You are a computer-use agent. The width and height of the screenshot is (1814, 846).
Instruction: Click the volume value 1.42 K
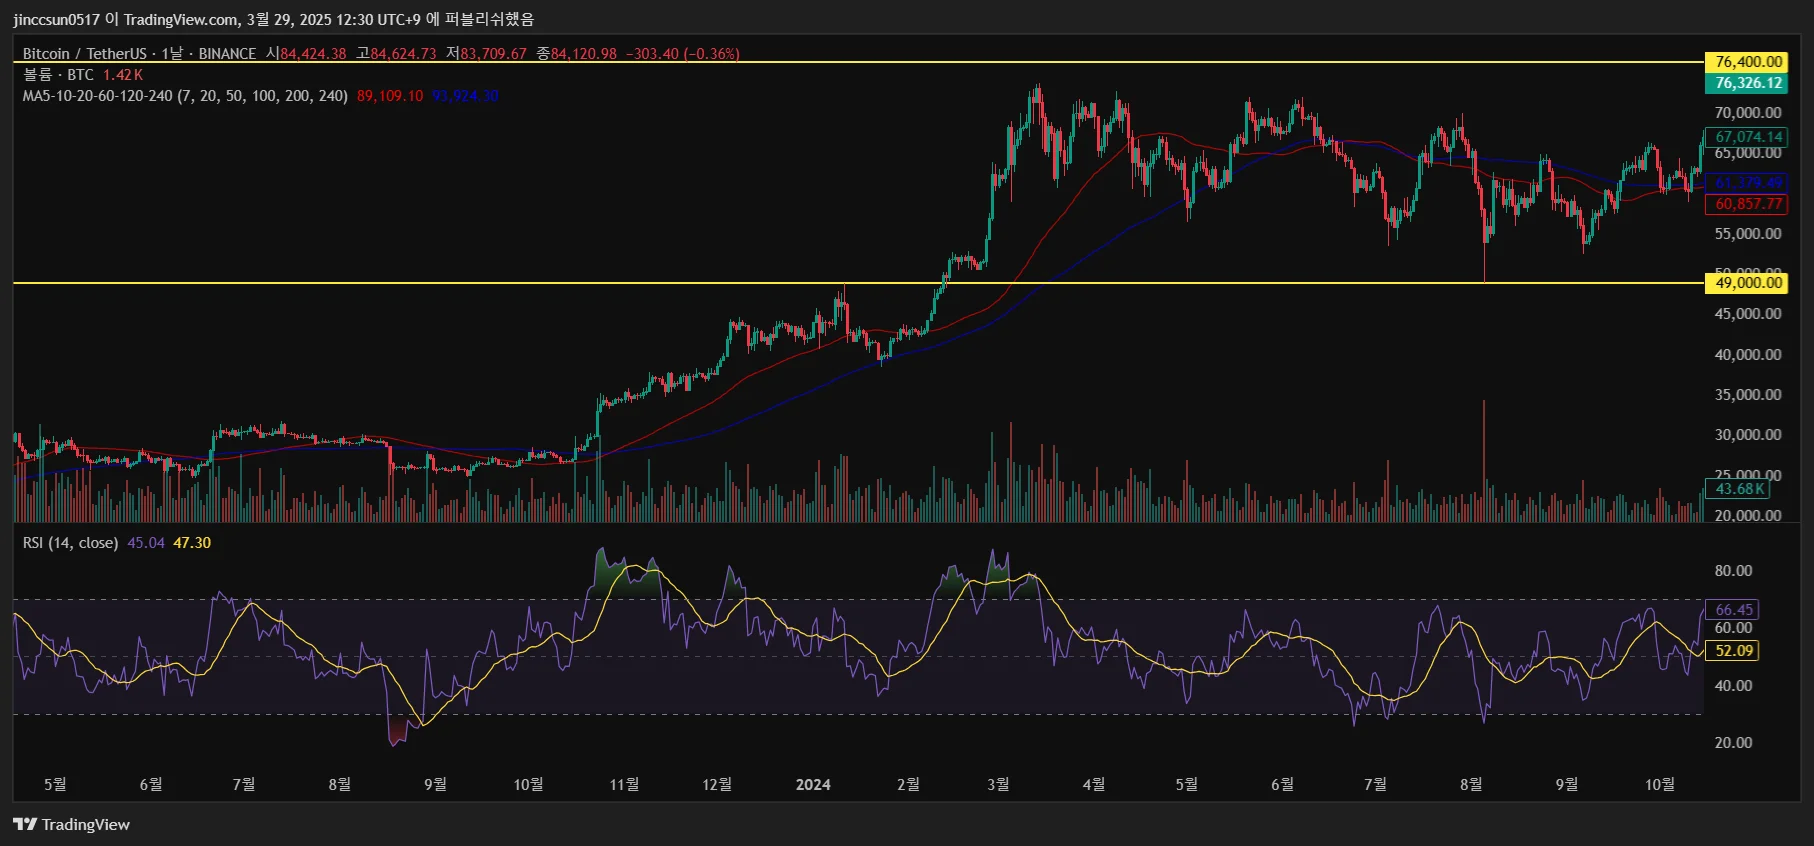pos(123,75)
